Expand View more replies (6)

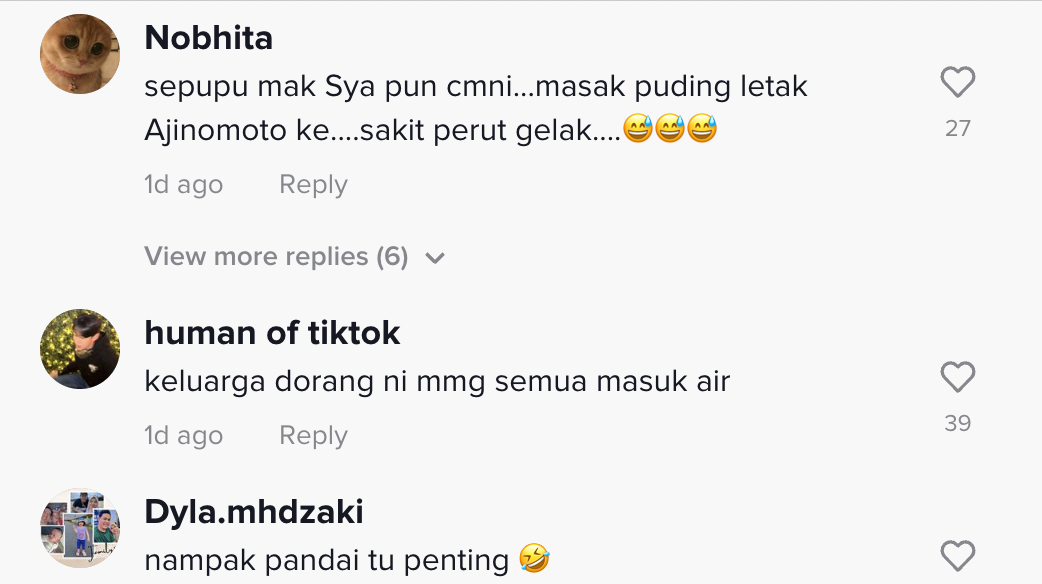click(276, 257)
